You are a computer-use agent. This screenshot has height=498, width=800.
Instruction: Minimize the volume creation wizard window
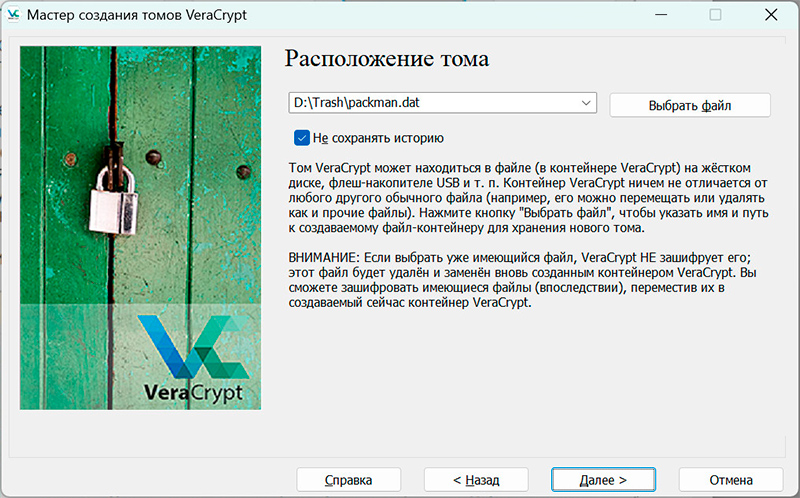click(x=659, y=15)
